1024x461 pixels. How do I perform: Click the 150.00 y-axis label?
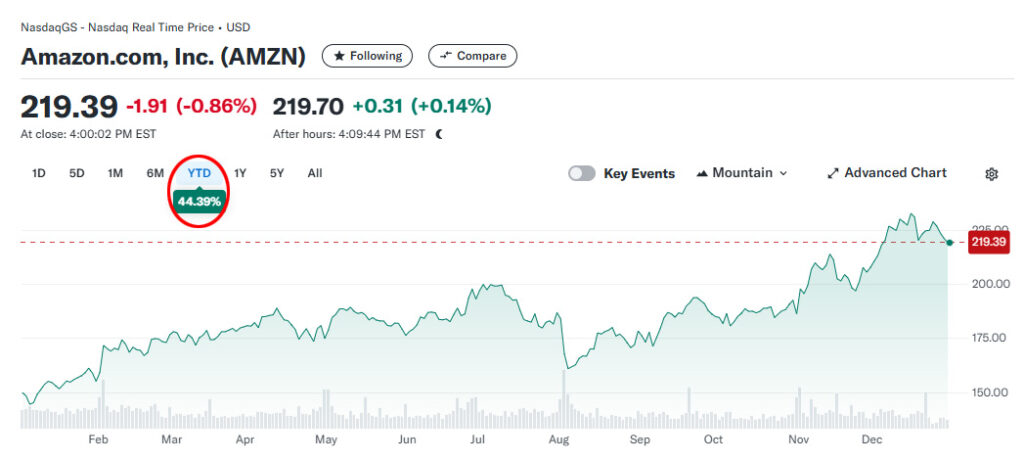991,392
